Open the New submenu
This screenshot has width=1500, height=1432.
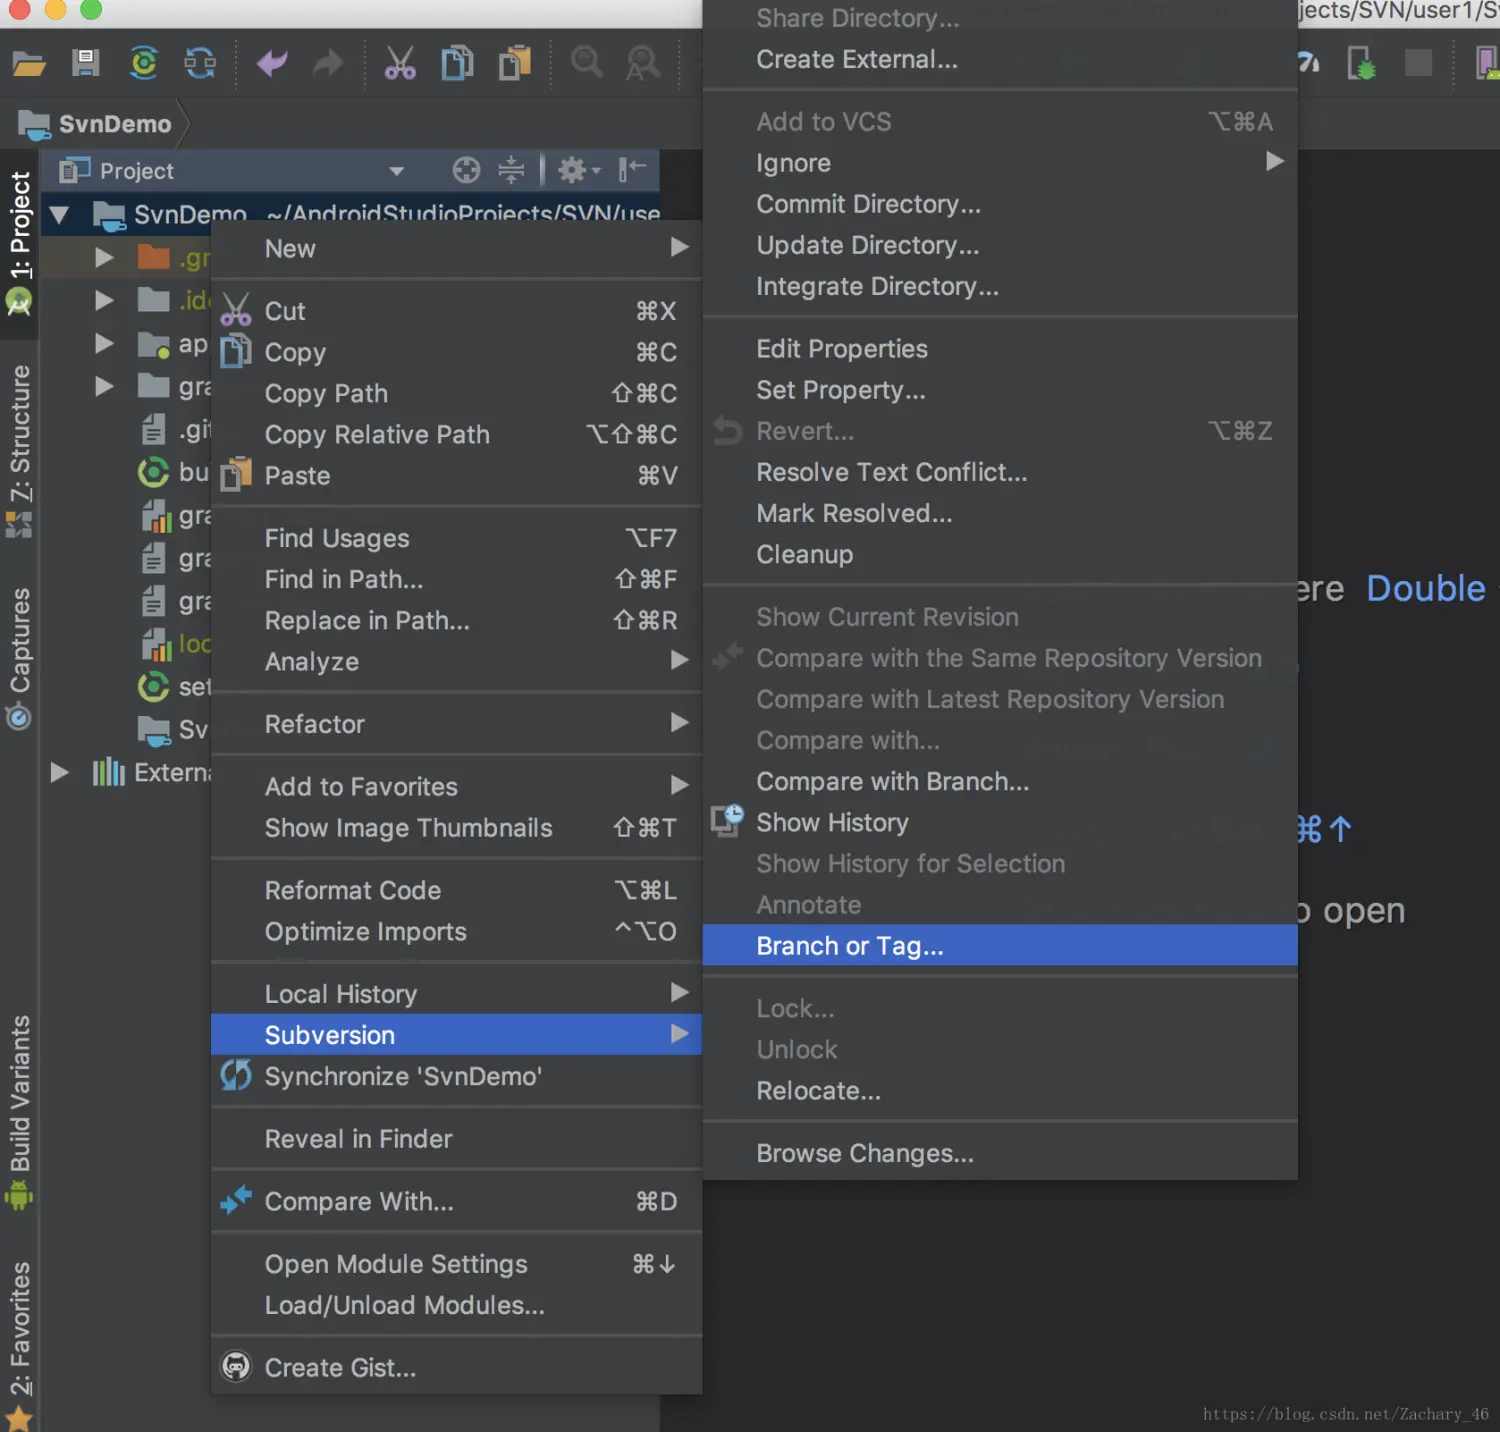tap(456, 248)
